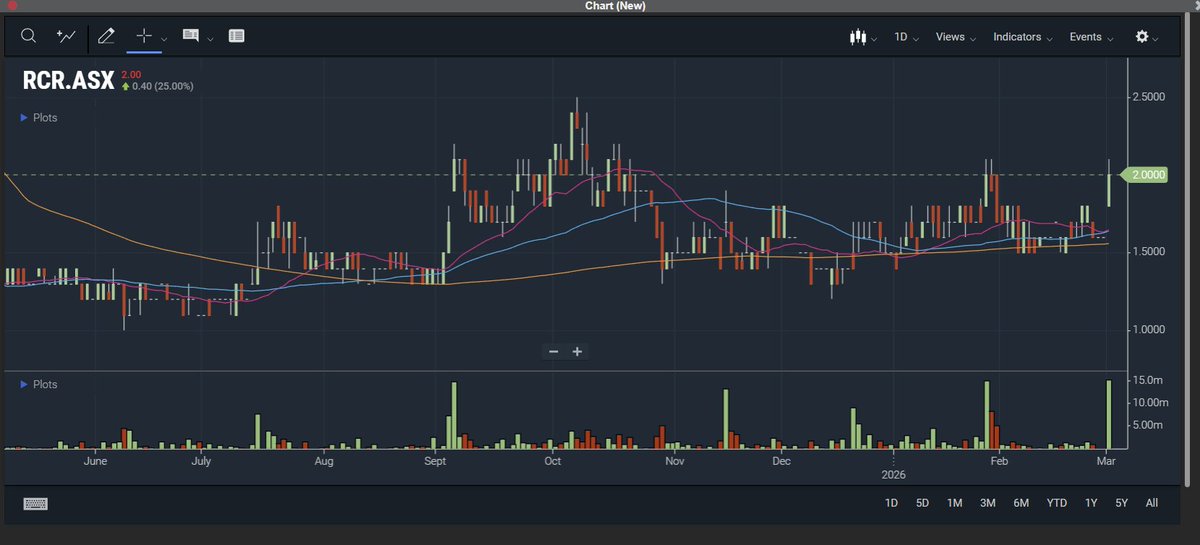Select the 1Y time range
This screenshot has height=545, width=1200.
pyautogui.click(x=1091, y=503)
